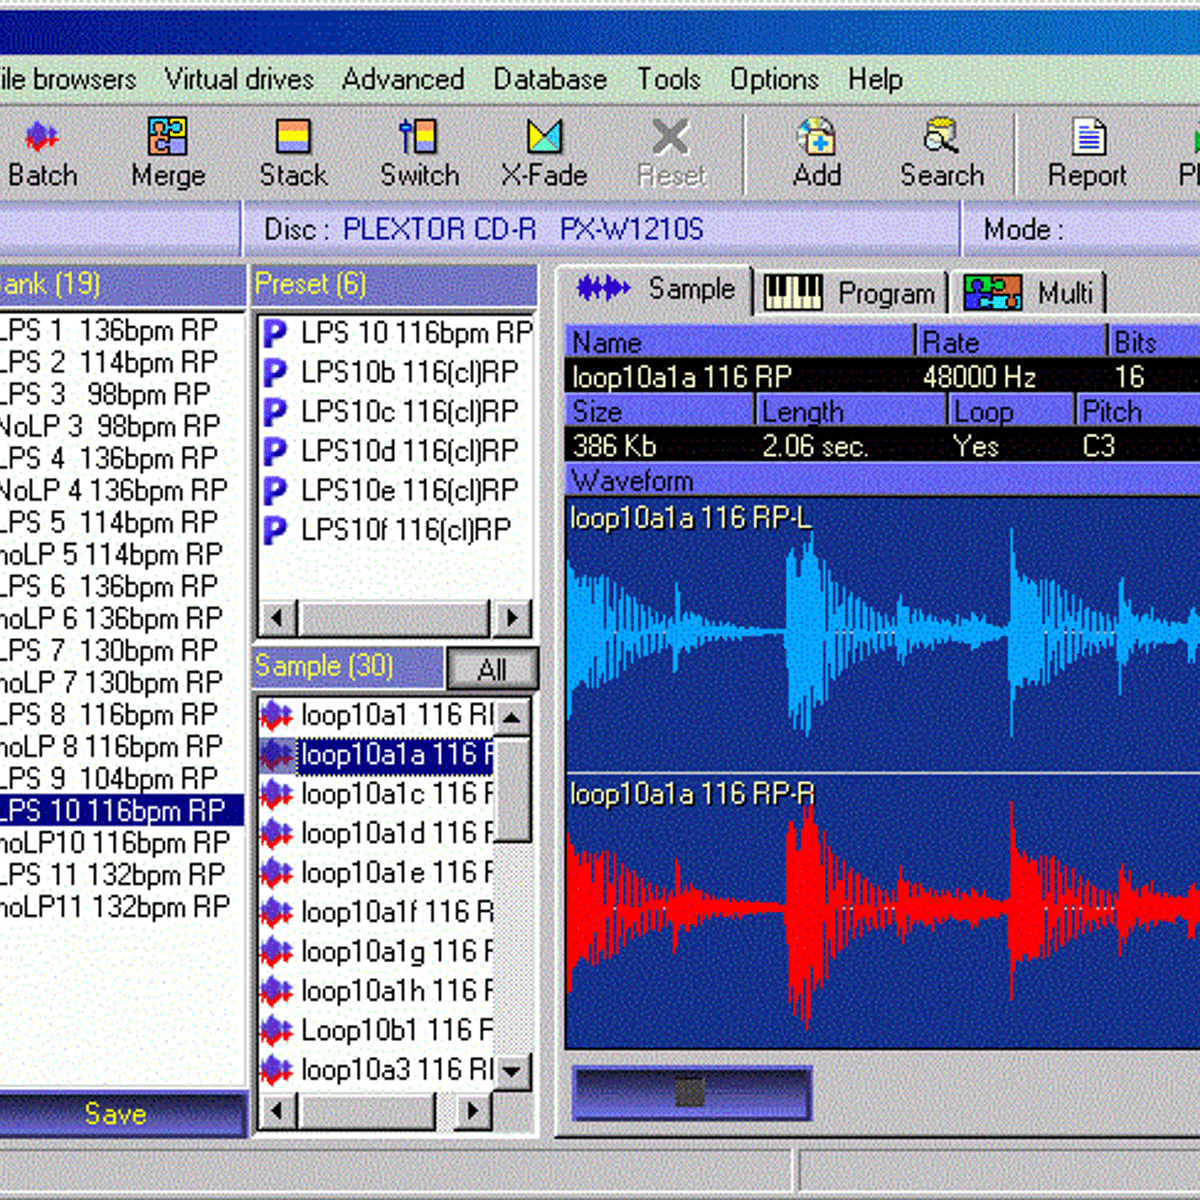This screenshot has width=1200, height=1200.
Task: Switch to the Multi tab
Action: [x=1029, y=293]
